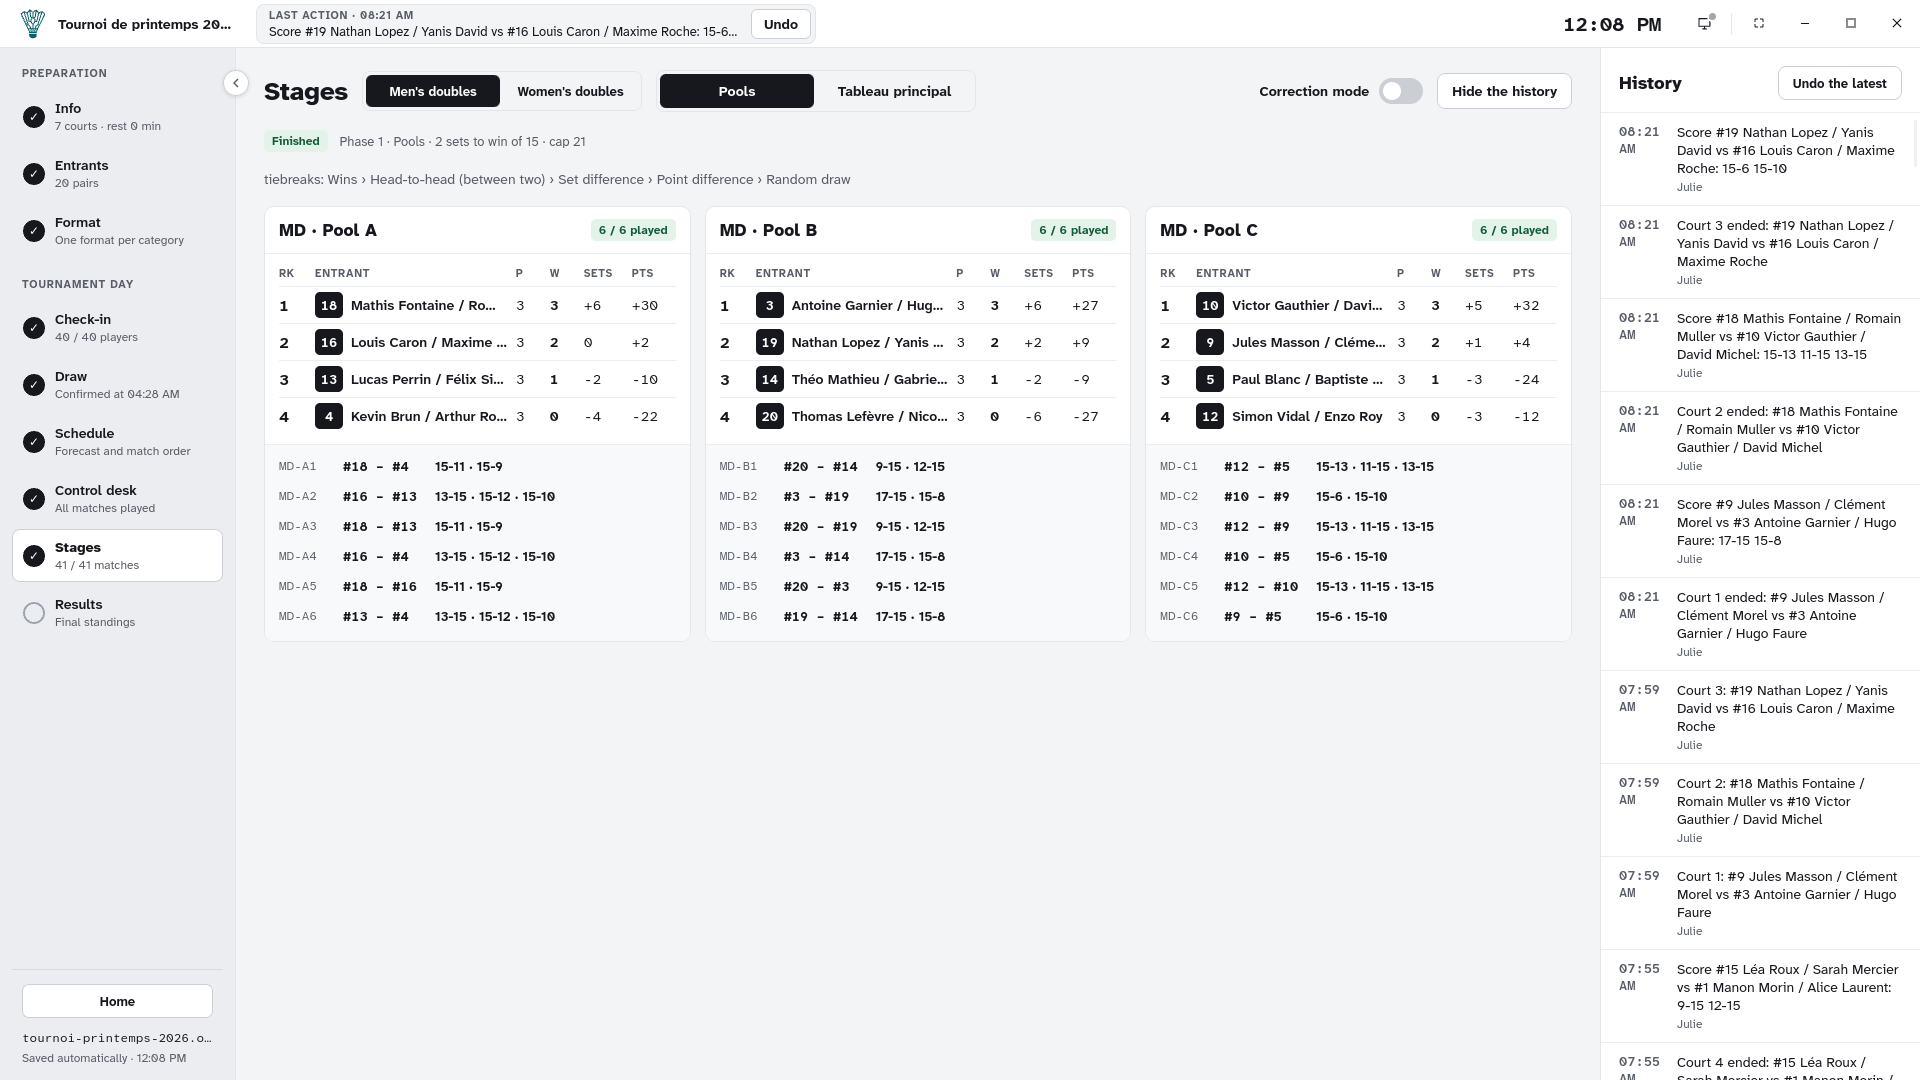
Task: Click the Finished status badge
Action: pos(296,141)
